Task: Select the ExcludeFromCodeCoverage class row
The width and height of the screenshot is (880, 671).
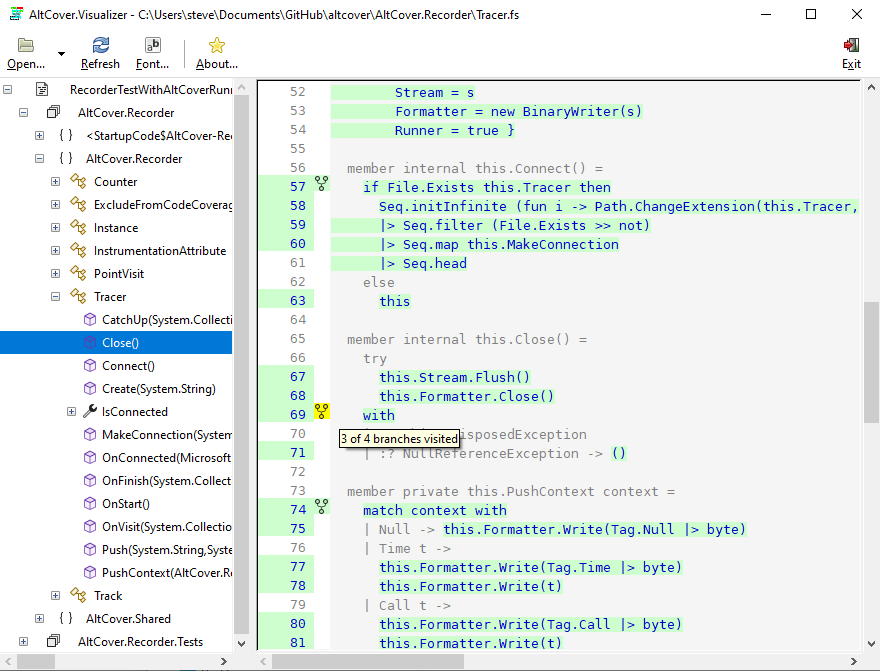Action: (x=163, y=204)
